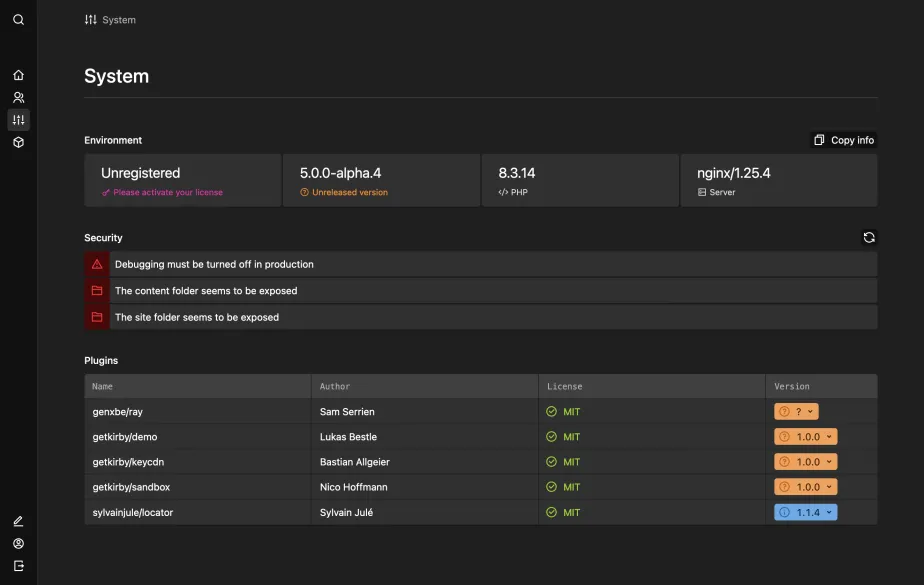Click the search icon in the sidebar
This screenshot has height=585, width=924.
click(18, 20)
